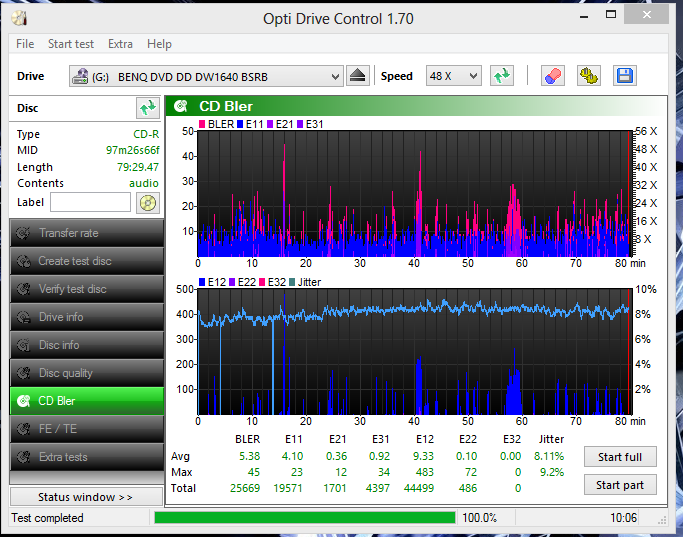The height and width of the screenshot is (537, 683).
Task: Open the Drive info panel
Action: pyautogui.click(x=87, y=317)
